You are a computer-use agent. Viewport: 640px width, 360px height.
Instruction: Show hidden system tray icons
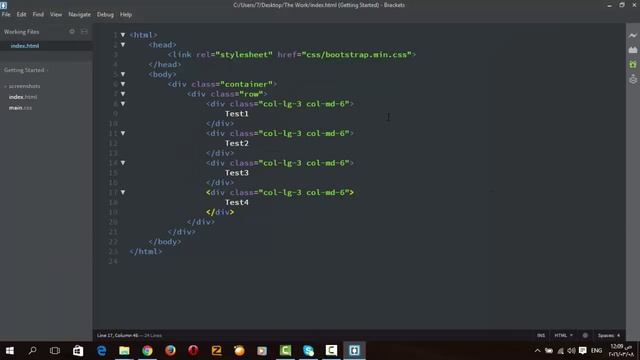point(537,351)
